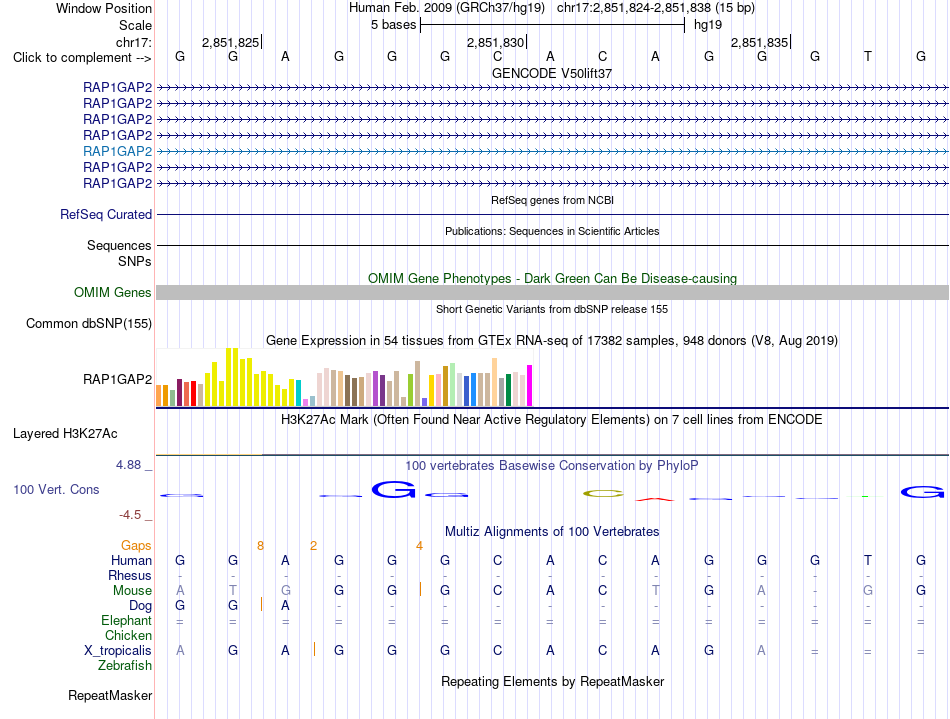Click the 2,851,825 ruler position
The height and width of the screenshot is (719, 950).
230,42
